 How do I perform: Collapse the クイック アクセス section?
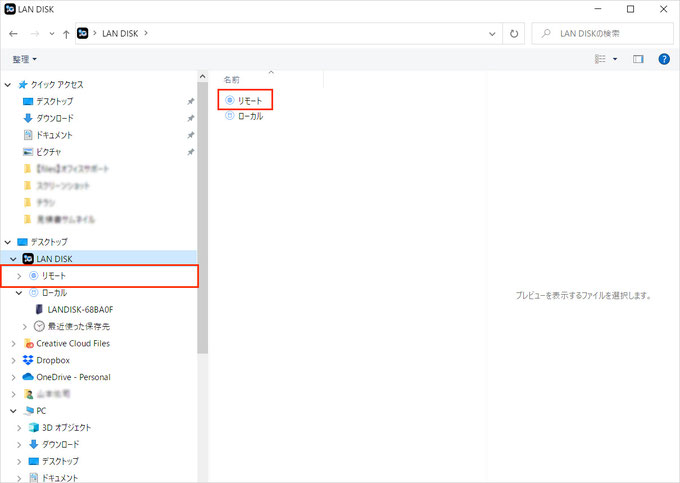(8, 85)
